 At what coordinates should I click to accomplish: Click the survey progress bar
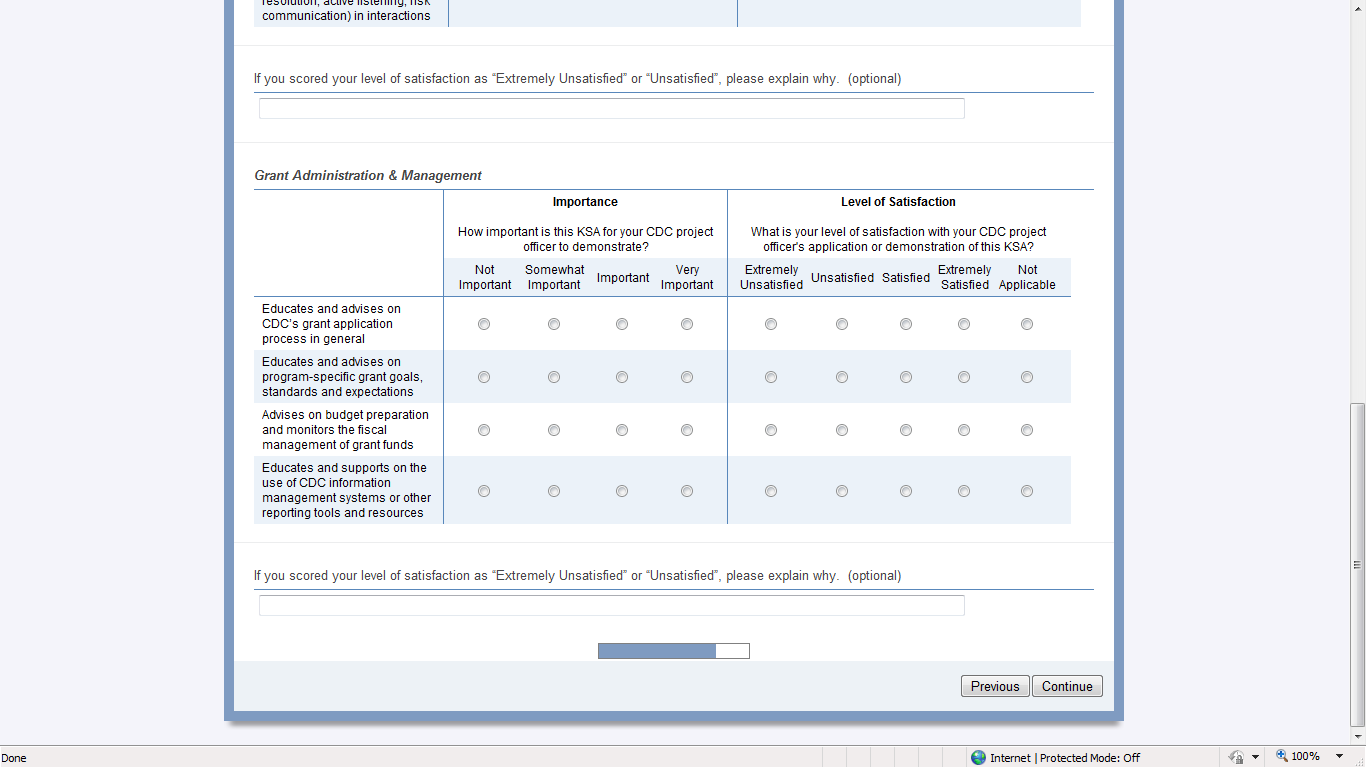tap(674, 651)
